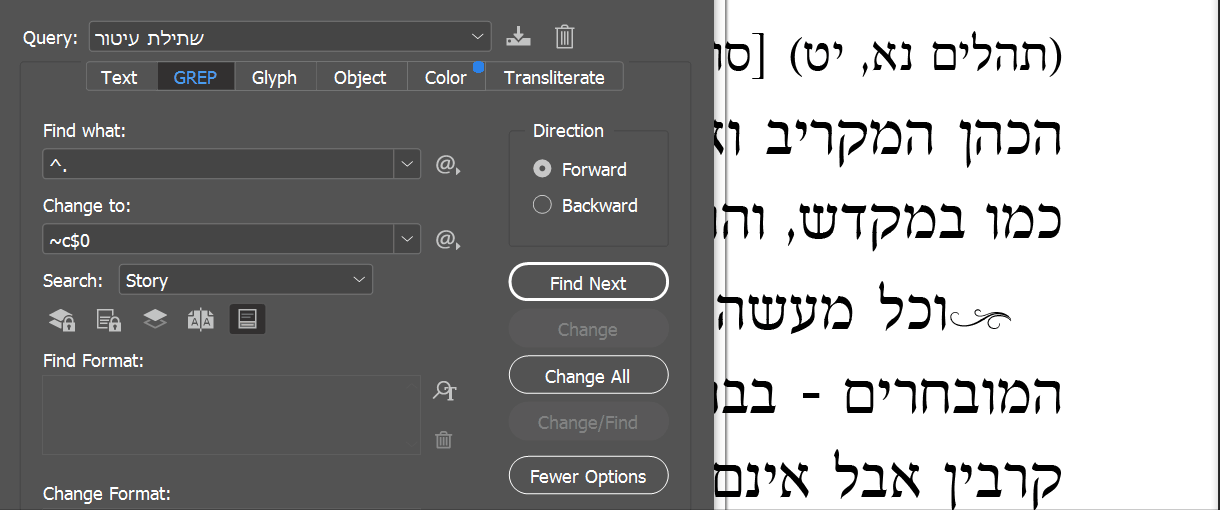Open special characters menu for Find what
The image size is (1220, 510).
pos(446,165)
